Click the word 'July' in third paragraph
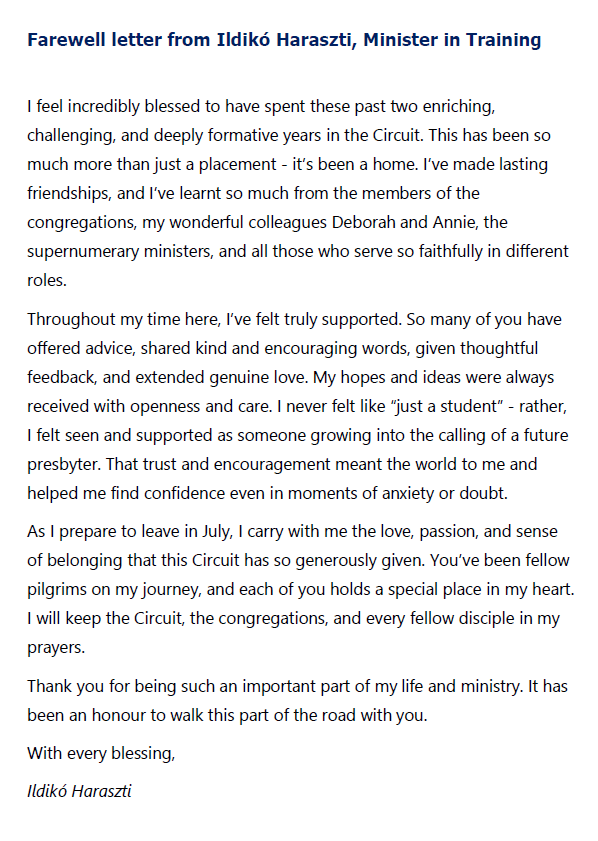 (x=217, y=532)
